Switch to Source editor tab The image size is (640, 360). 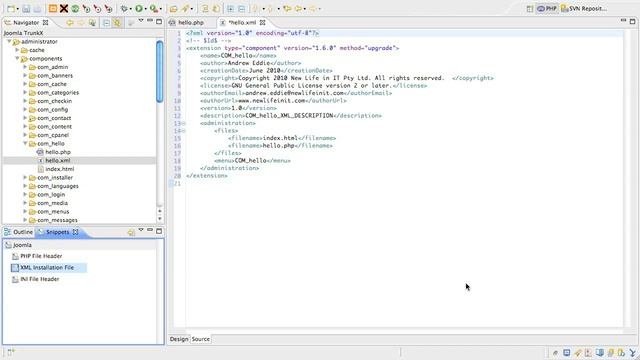click(200, 339)
